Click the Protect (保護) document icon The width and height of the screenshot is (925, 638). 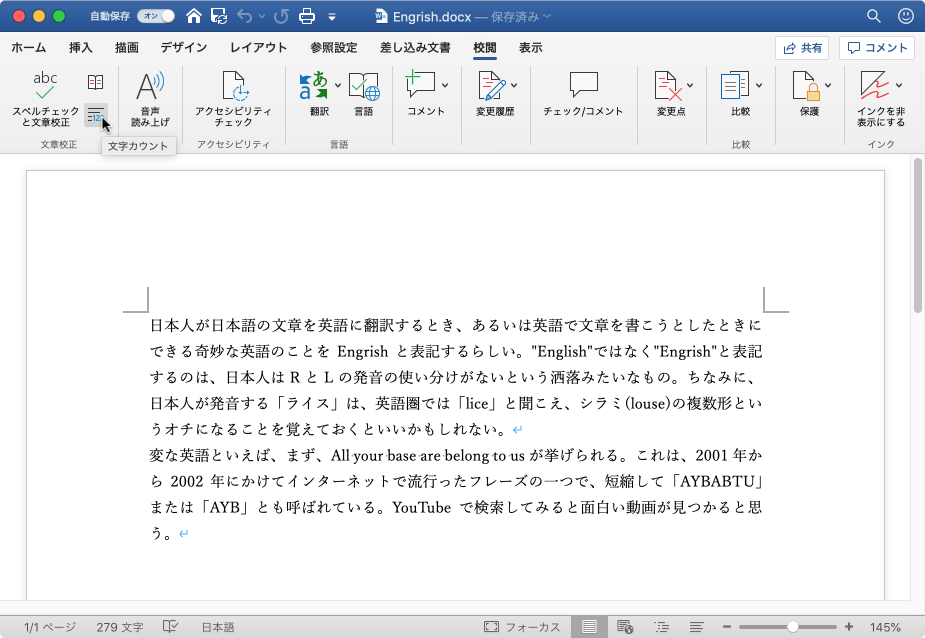pos(806,86)
